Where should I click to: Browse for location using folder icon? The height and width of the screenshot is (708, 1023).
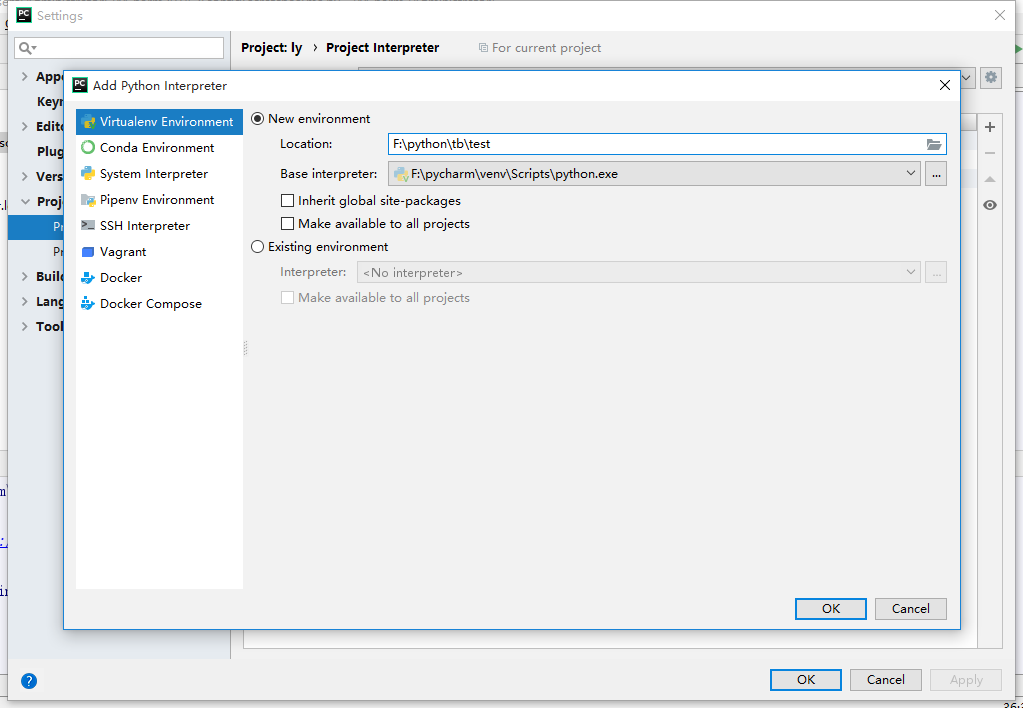[x=934, y=144]
